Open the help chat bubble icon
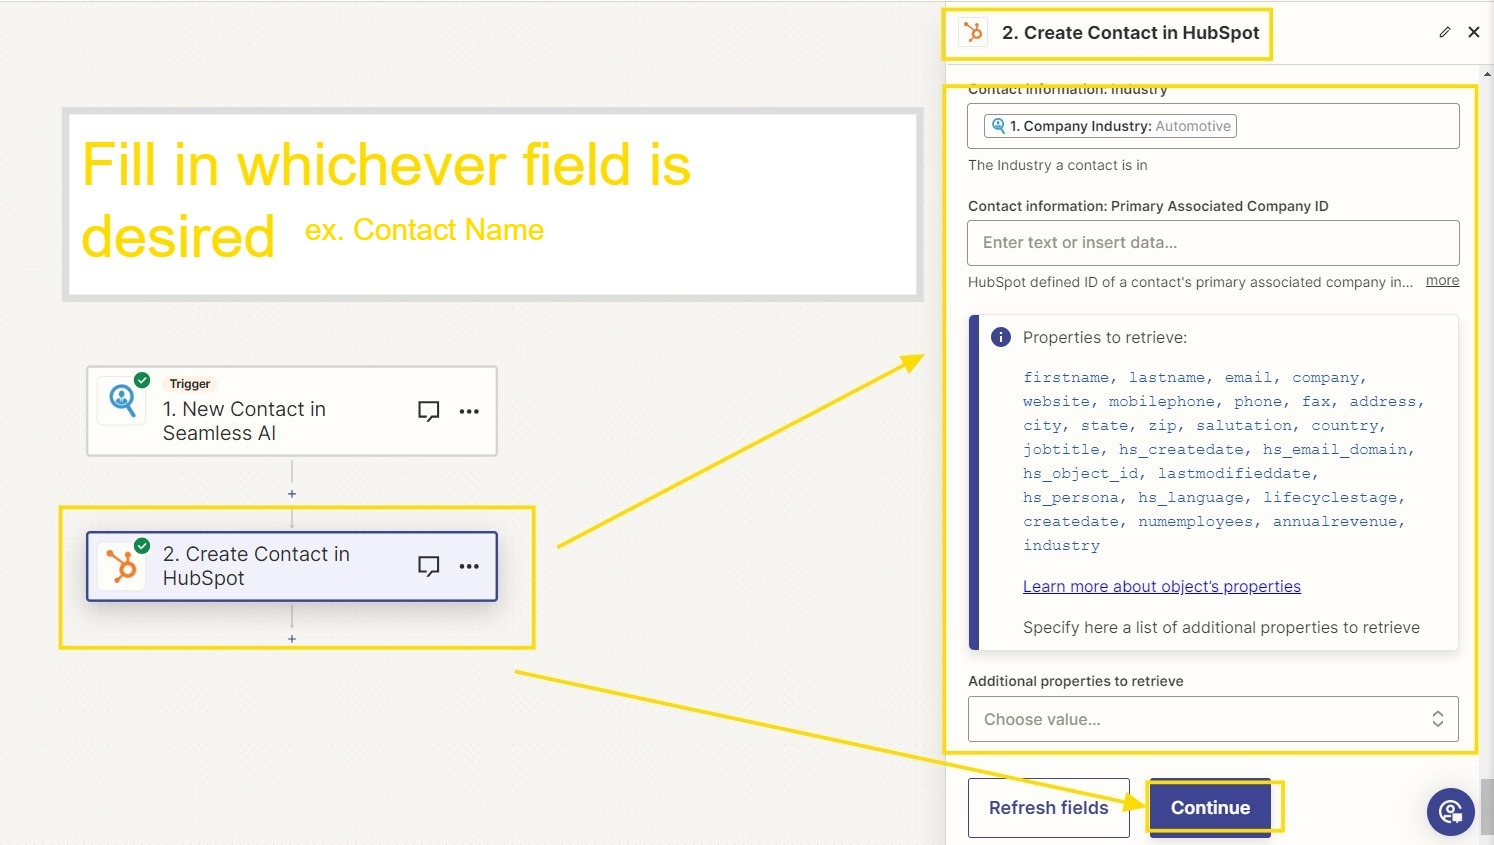Screen dimensions: 1494x845 coord(1450,811)
